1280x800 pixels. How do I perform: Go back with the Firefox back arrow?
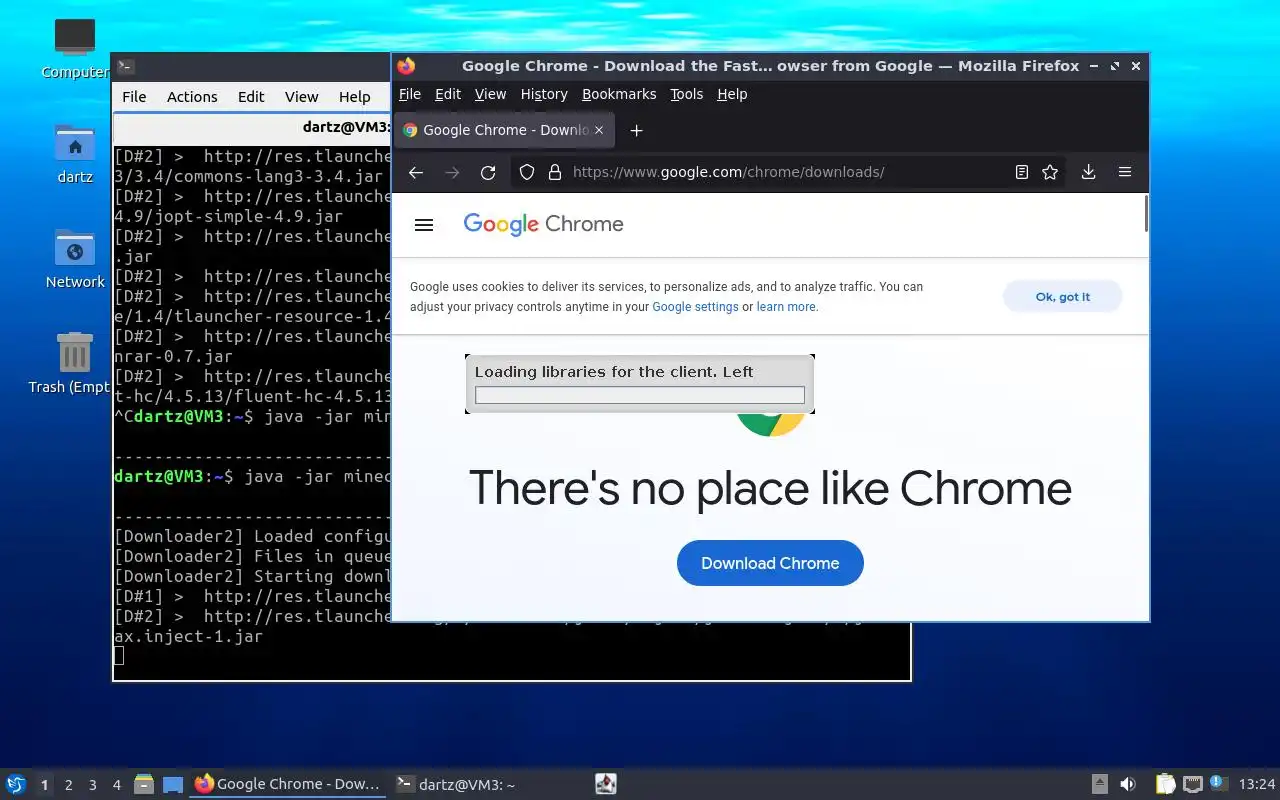click(416, 172)
